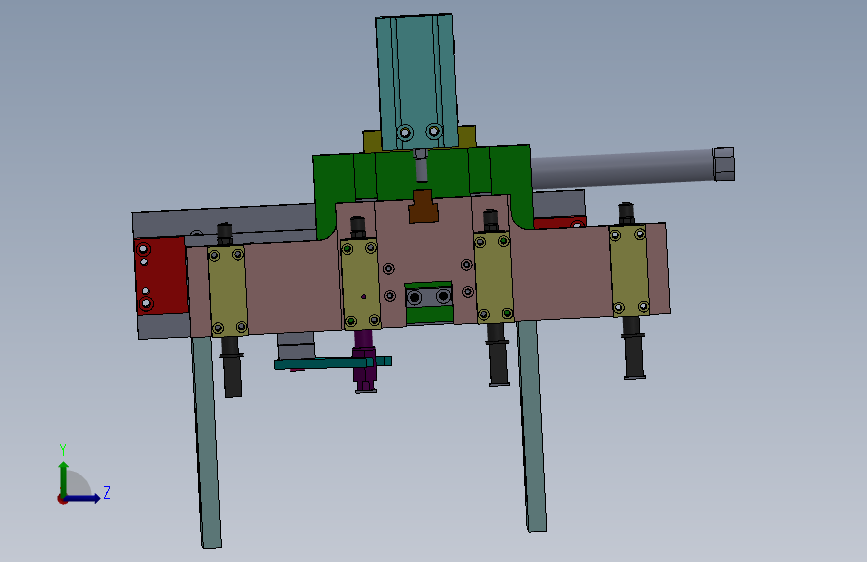Pick the long teal leg on the right

(532, 426)
